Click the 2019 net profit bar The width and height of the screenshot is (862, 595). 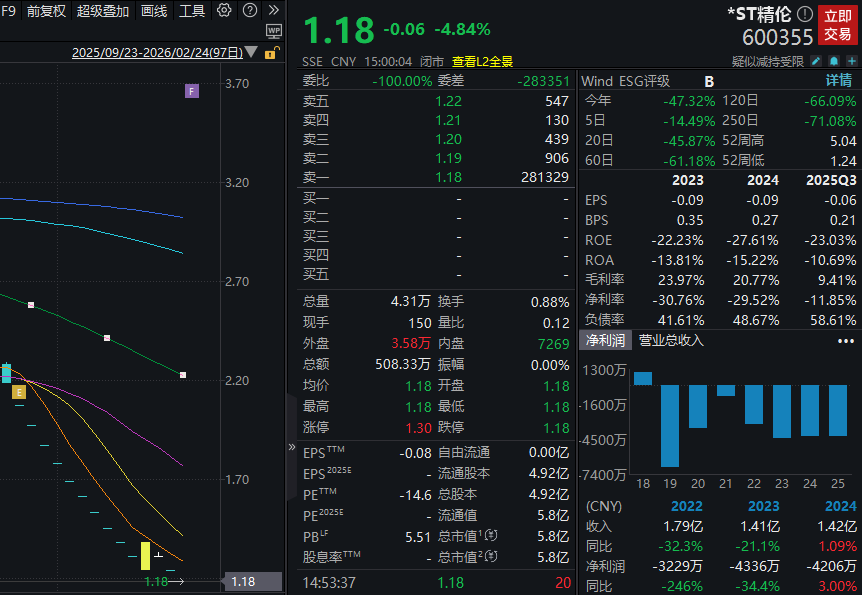670,426
